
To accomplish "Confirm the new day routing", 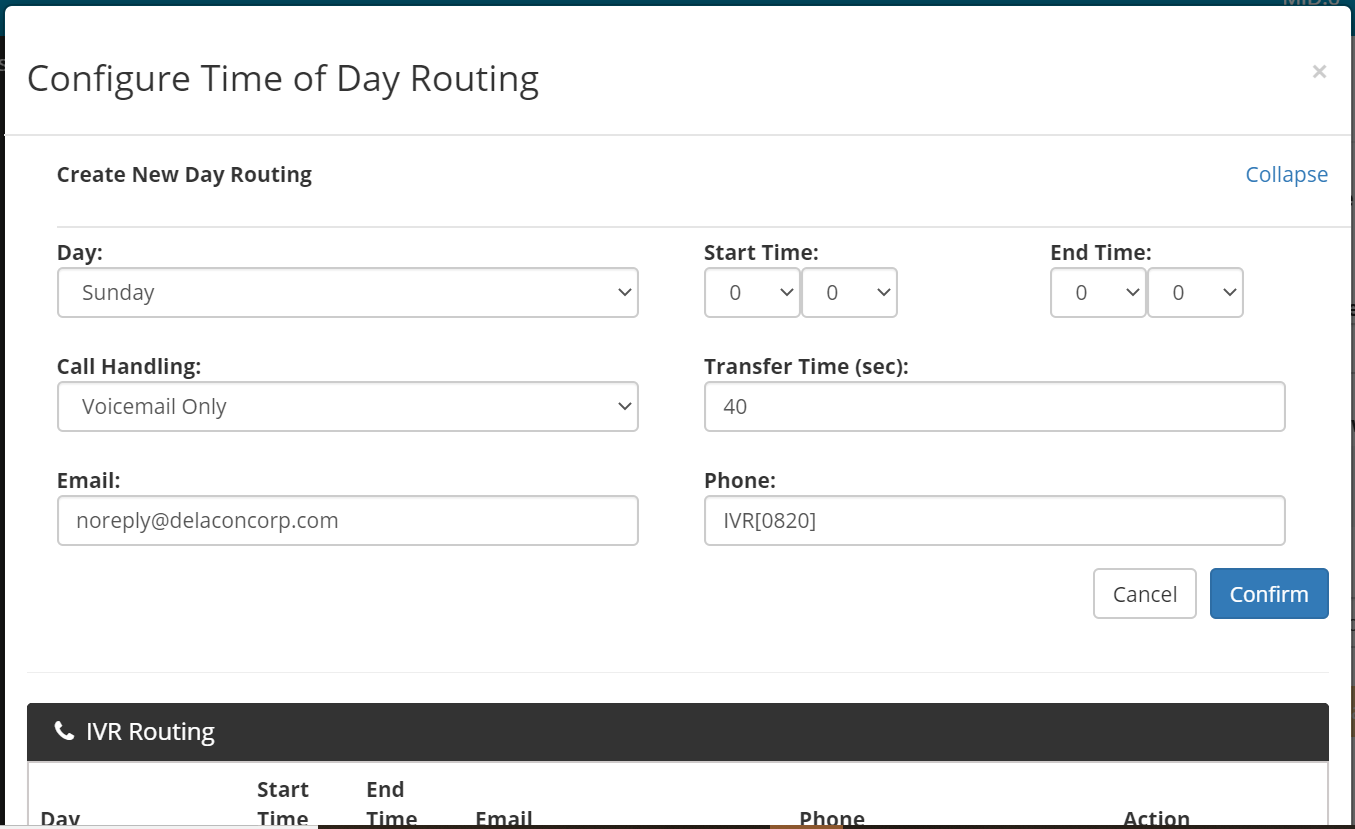I will click(x=1269, y=594).
